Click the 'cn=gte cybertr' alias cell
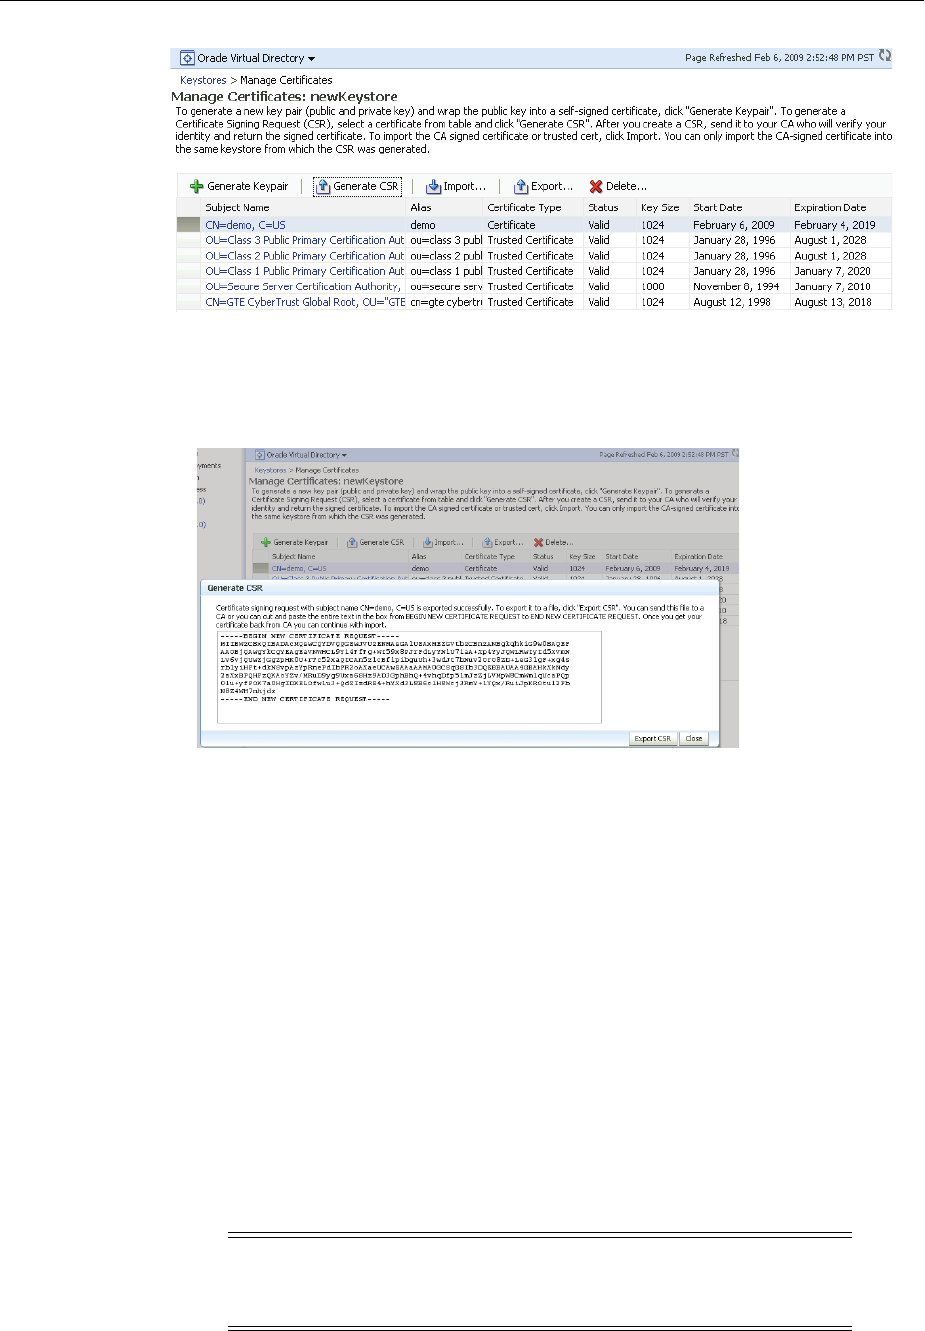This screenshot has width=925, height=1331. [x=446, y=302]
